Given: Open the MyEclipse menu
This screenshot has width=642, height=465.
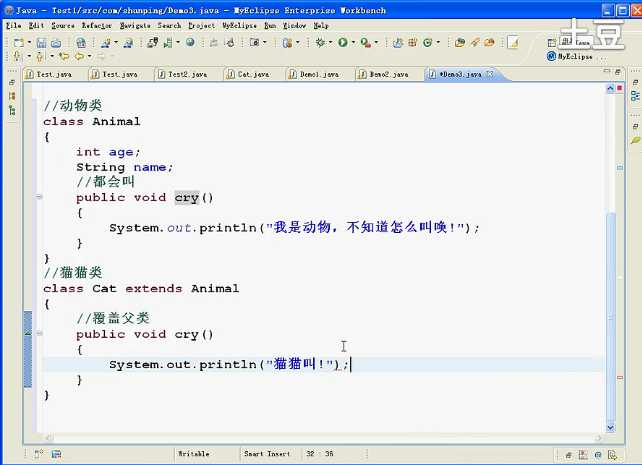Looking at the screenshot, I should [239, 25].
